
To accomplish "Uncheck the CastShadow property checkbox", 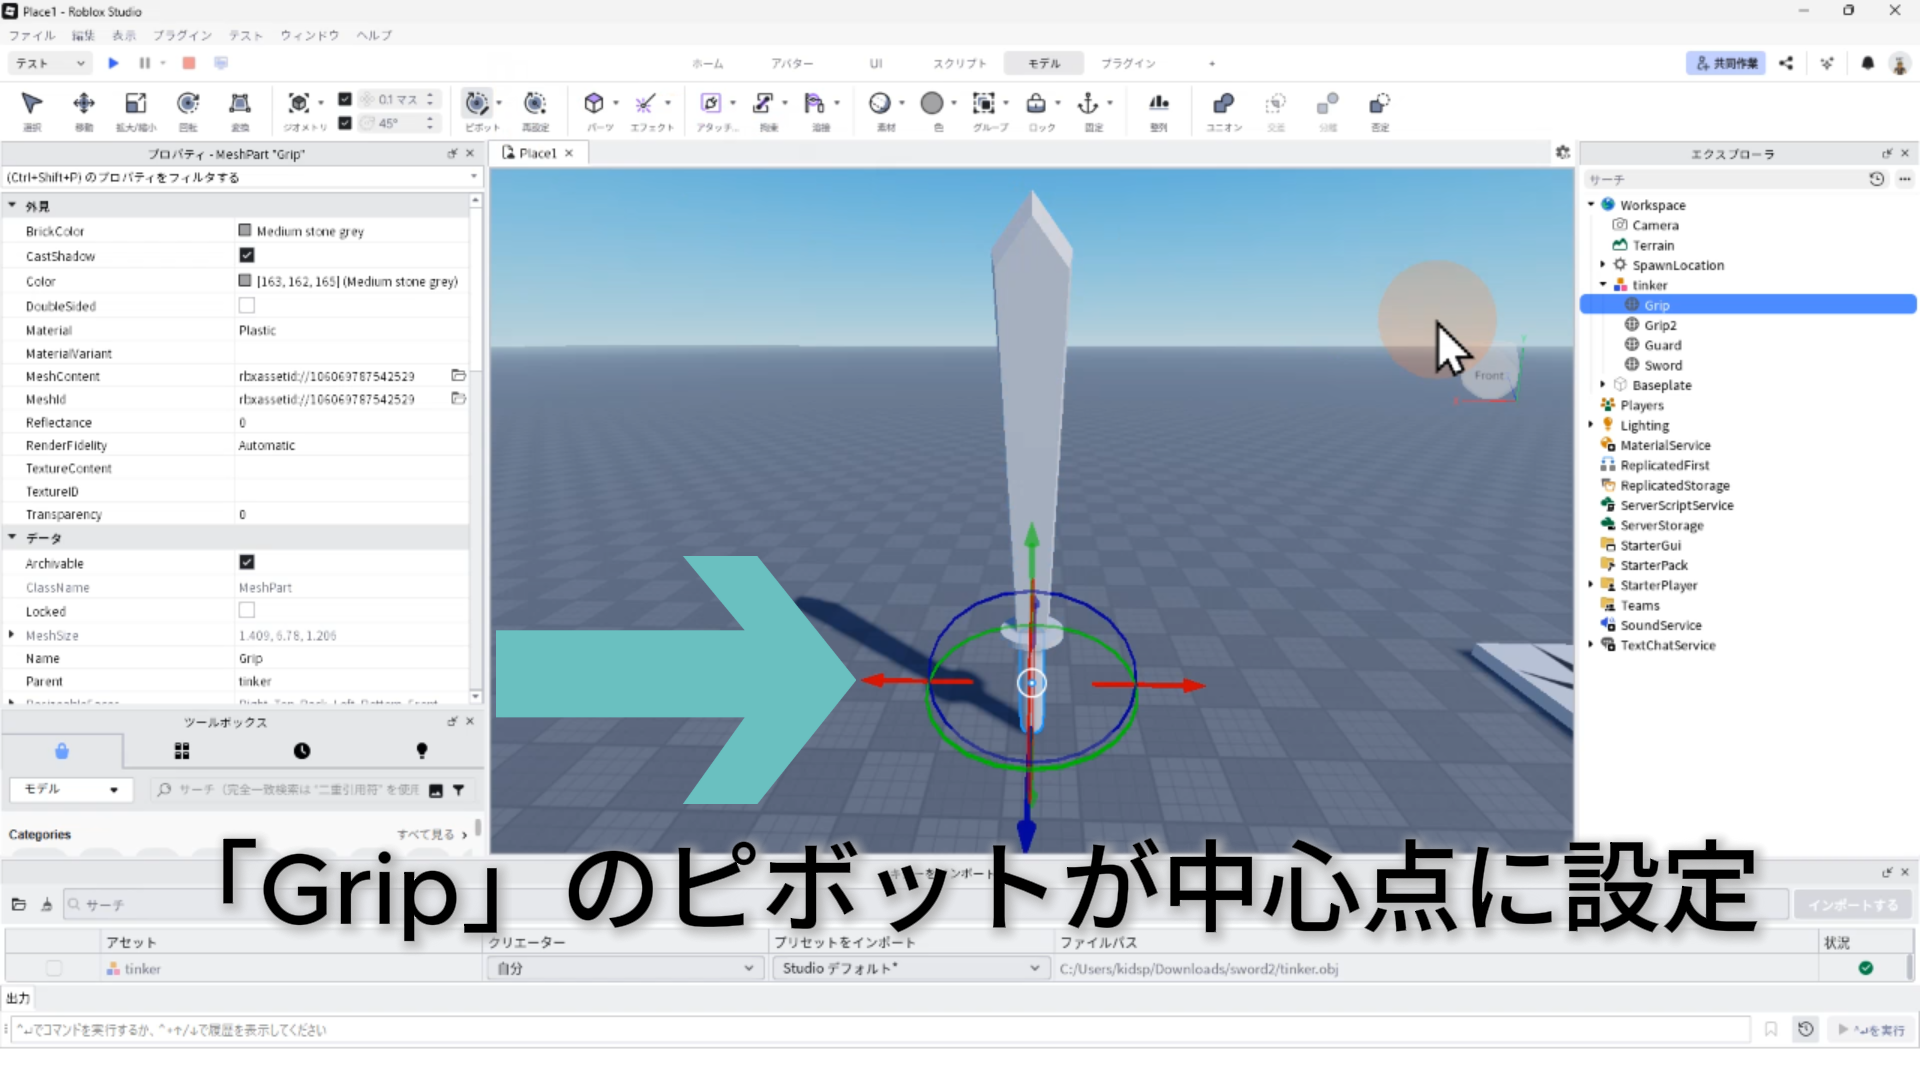I will (247, 256).
